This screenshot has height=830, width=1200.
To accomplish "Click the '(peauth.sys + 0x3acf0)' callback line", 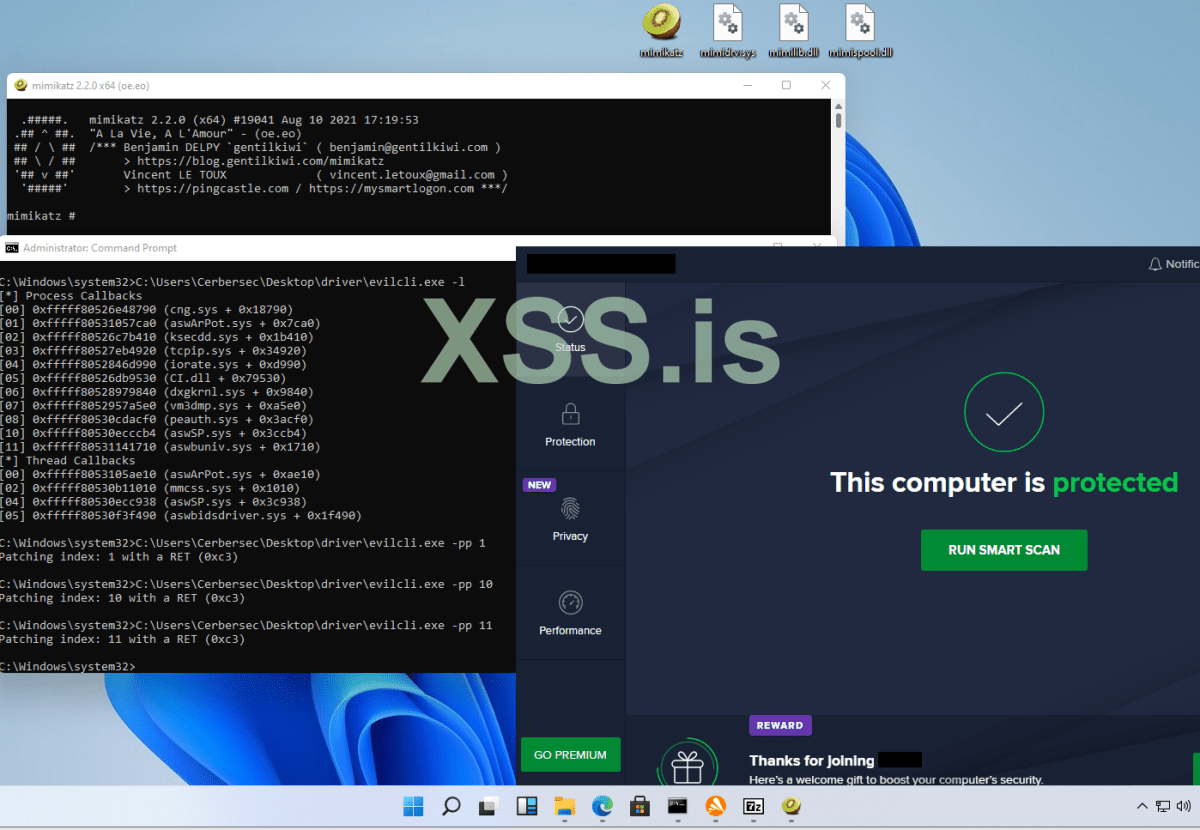I will point(157,420).
